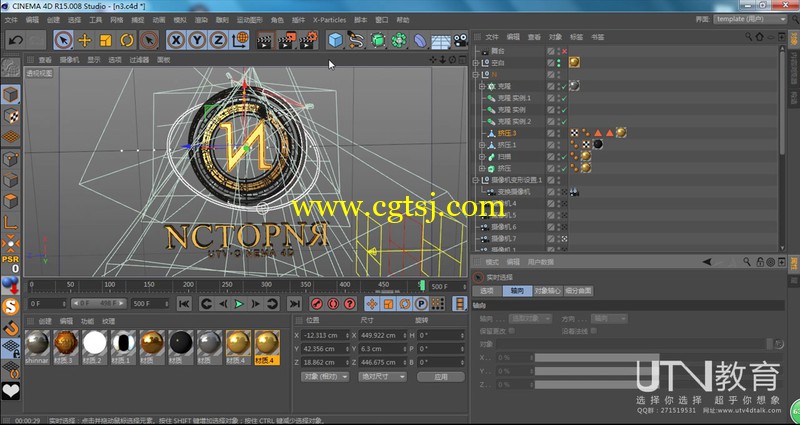Click the 应用 apply button
This screenshot has width=800, height=425.
point(441,377)
